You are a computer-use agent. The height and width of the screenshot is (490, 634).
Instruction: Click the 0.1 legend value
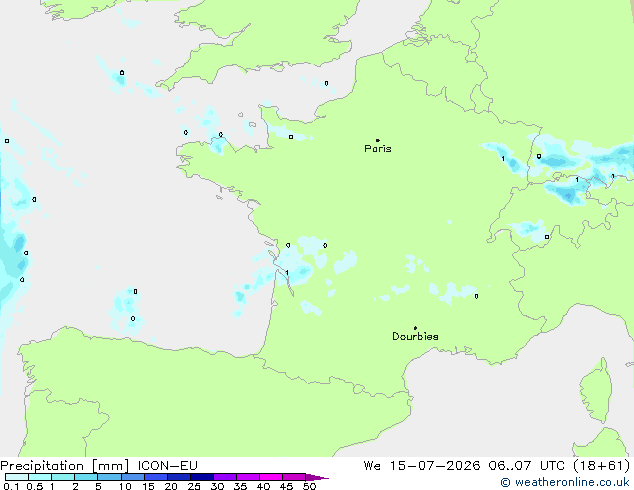pos(11,486)
